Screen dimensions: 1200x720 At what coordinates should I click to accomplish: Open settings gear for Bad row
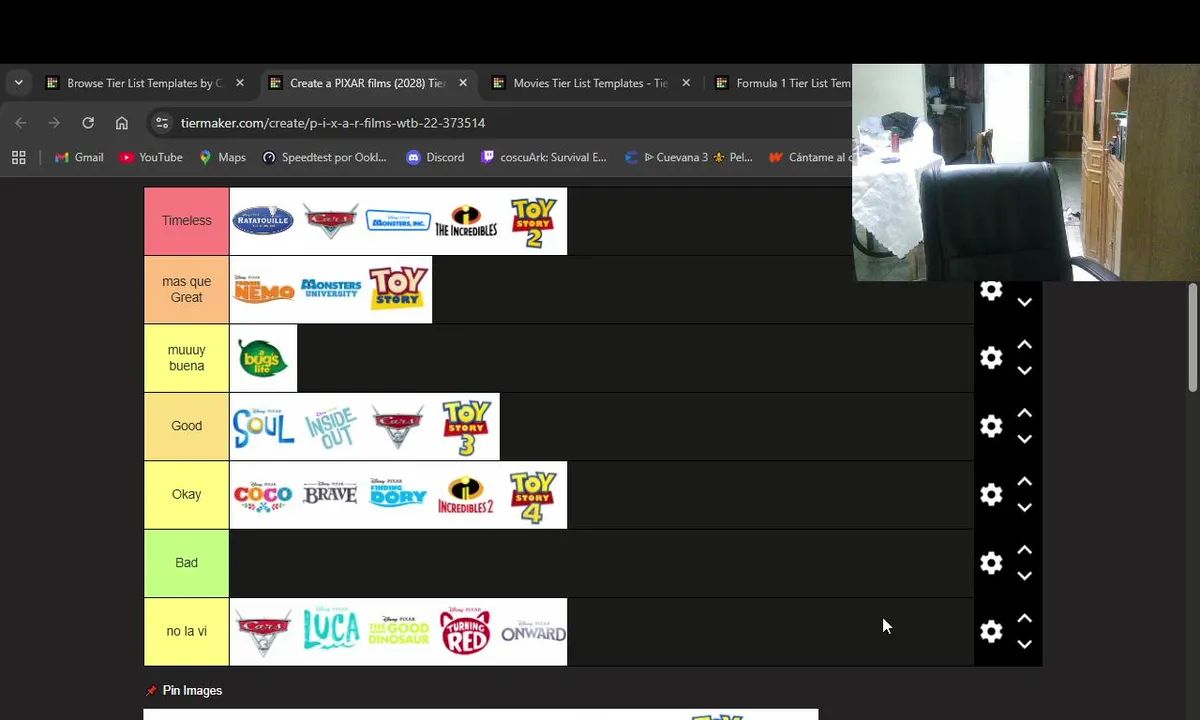click(991, 563)
